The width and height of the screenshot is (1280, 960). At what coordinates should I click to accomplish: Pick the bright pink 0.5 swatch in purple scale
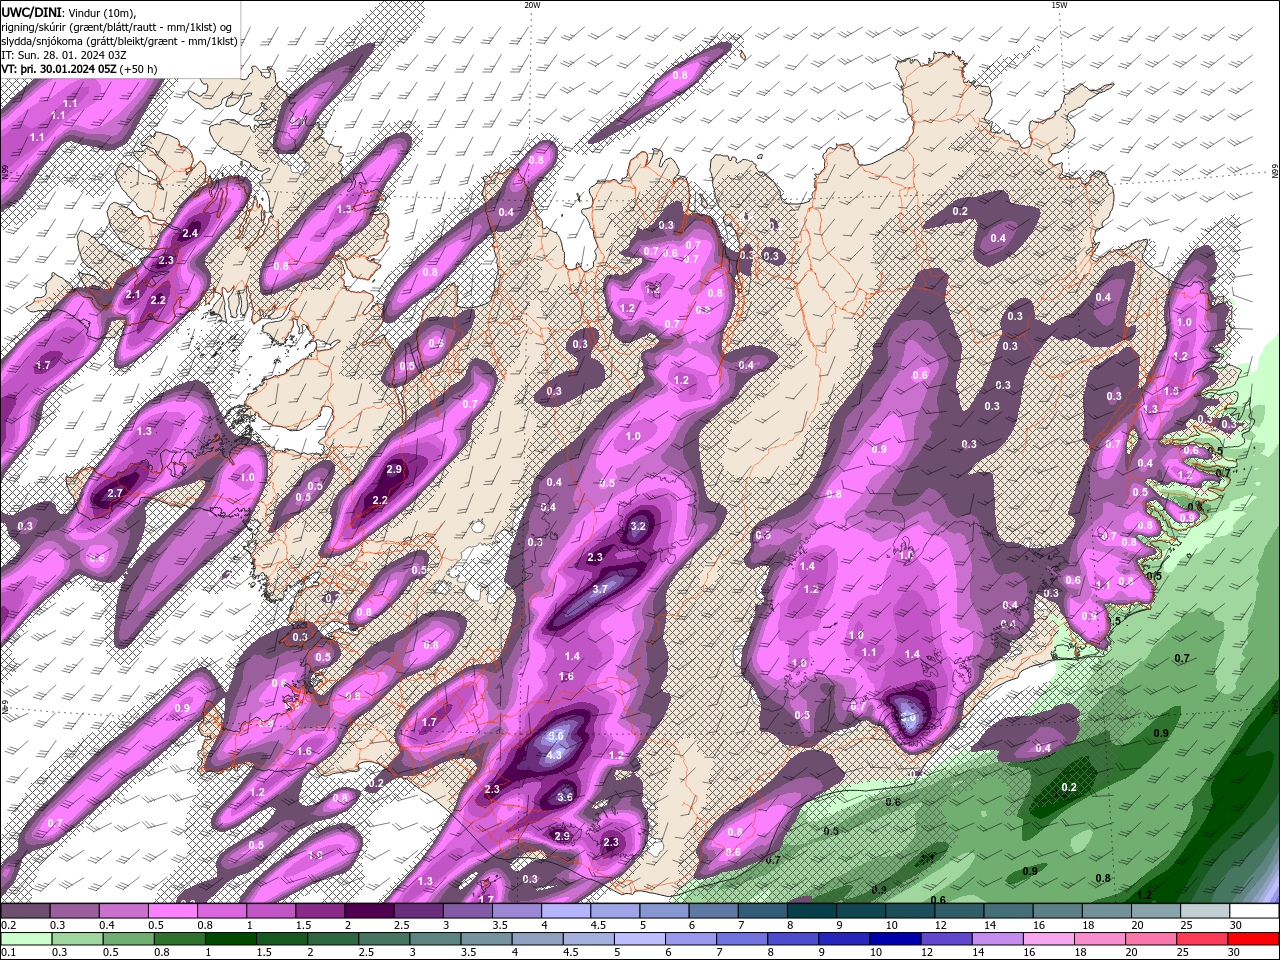click(172, 911)
